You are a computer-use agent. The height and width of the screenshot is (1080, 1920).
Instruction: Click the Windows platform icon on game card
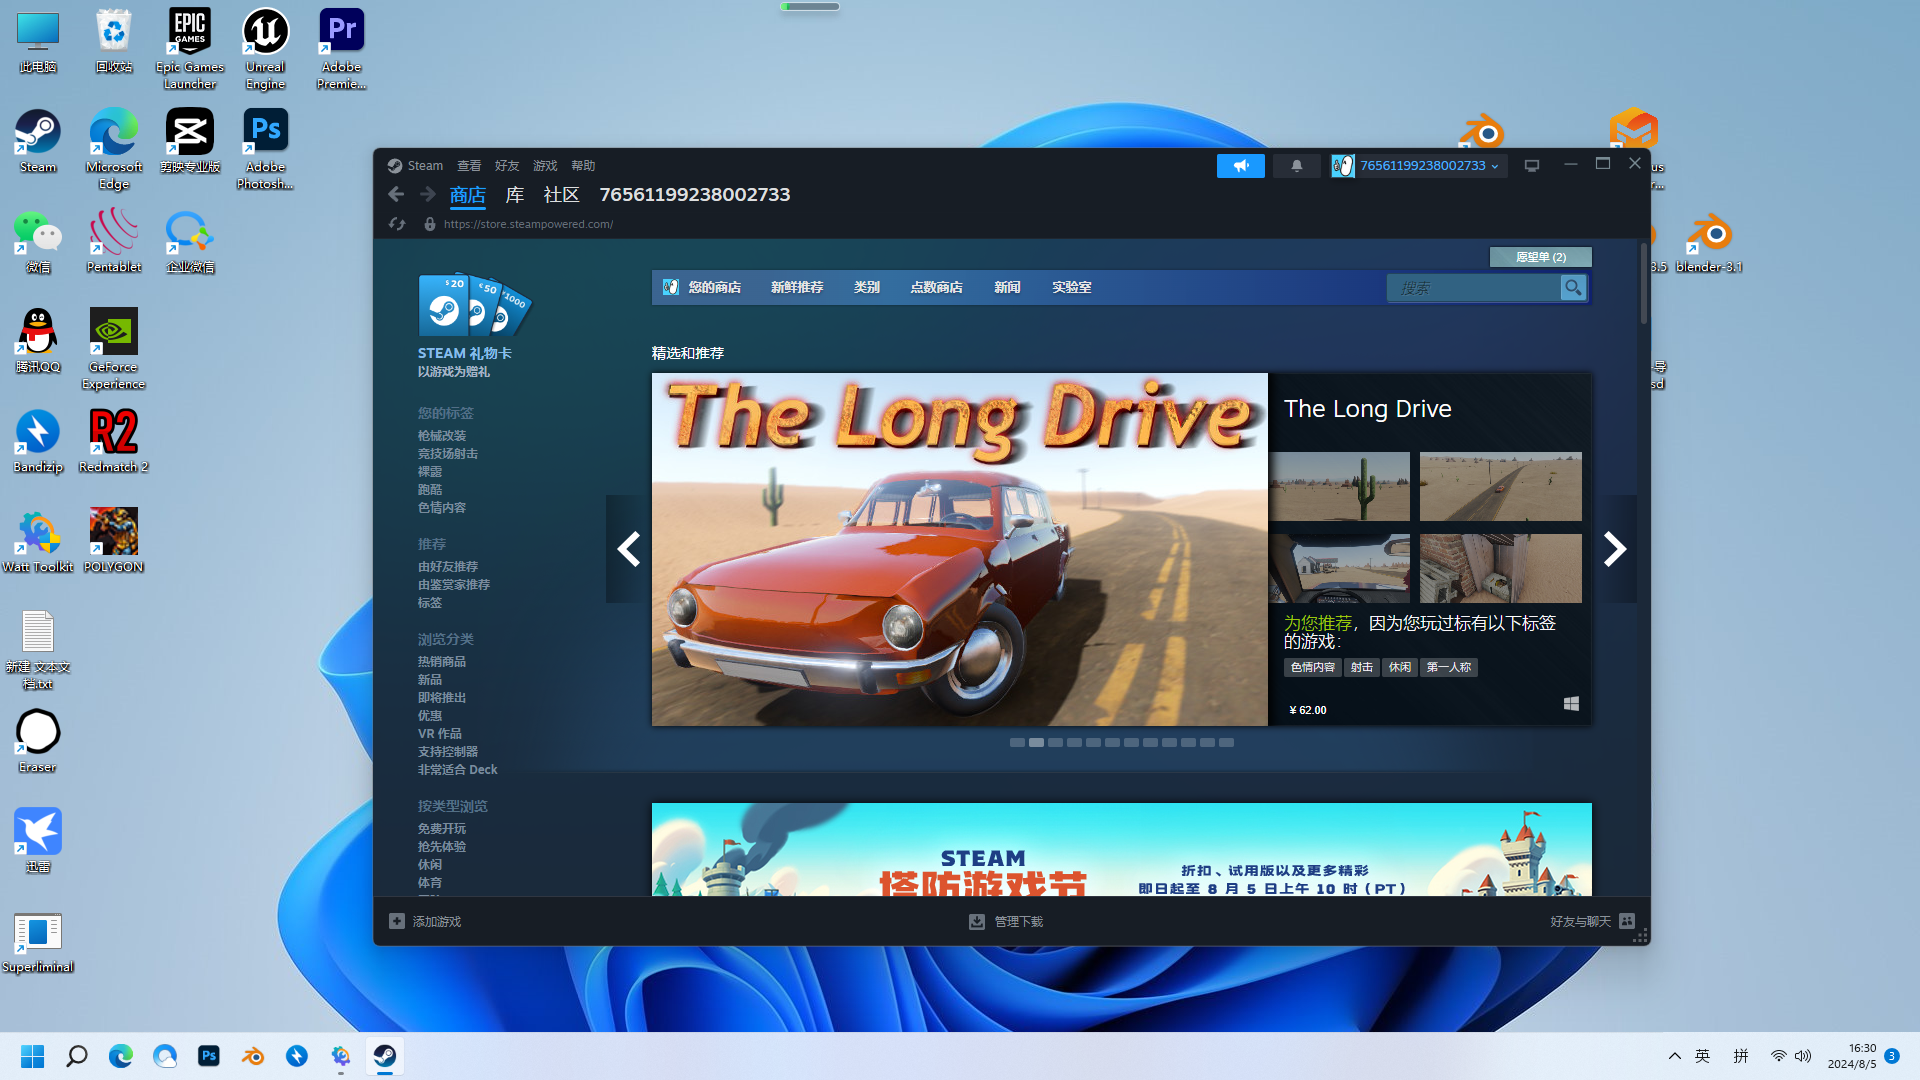[x=1571, y=704]
